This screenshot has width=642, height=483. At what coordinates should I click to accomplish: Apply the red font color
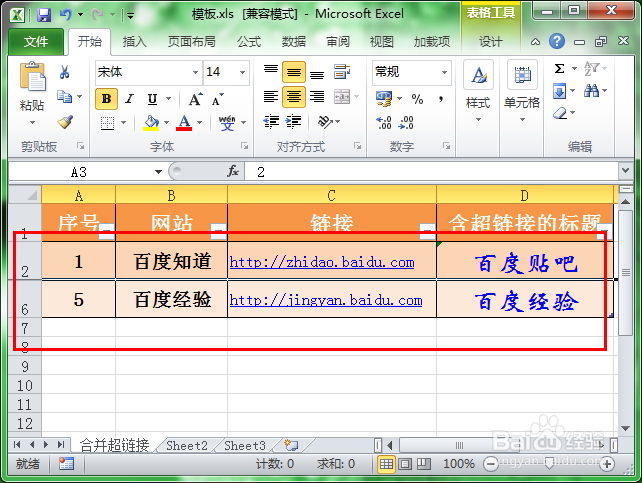[184, 122]
